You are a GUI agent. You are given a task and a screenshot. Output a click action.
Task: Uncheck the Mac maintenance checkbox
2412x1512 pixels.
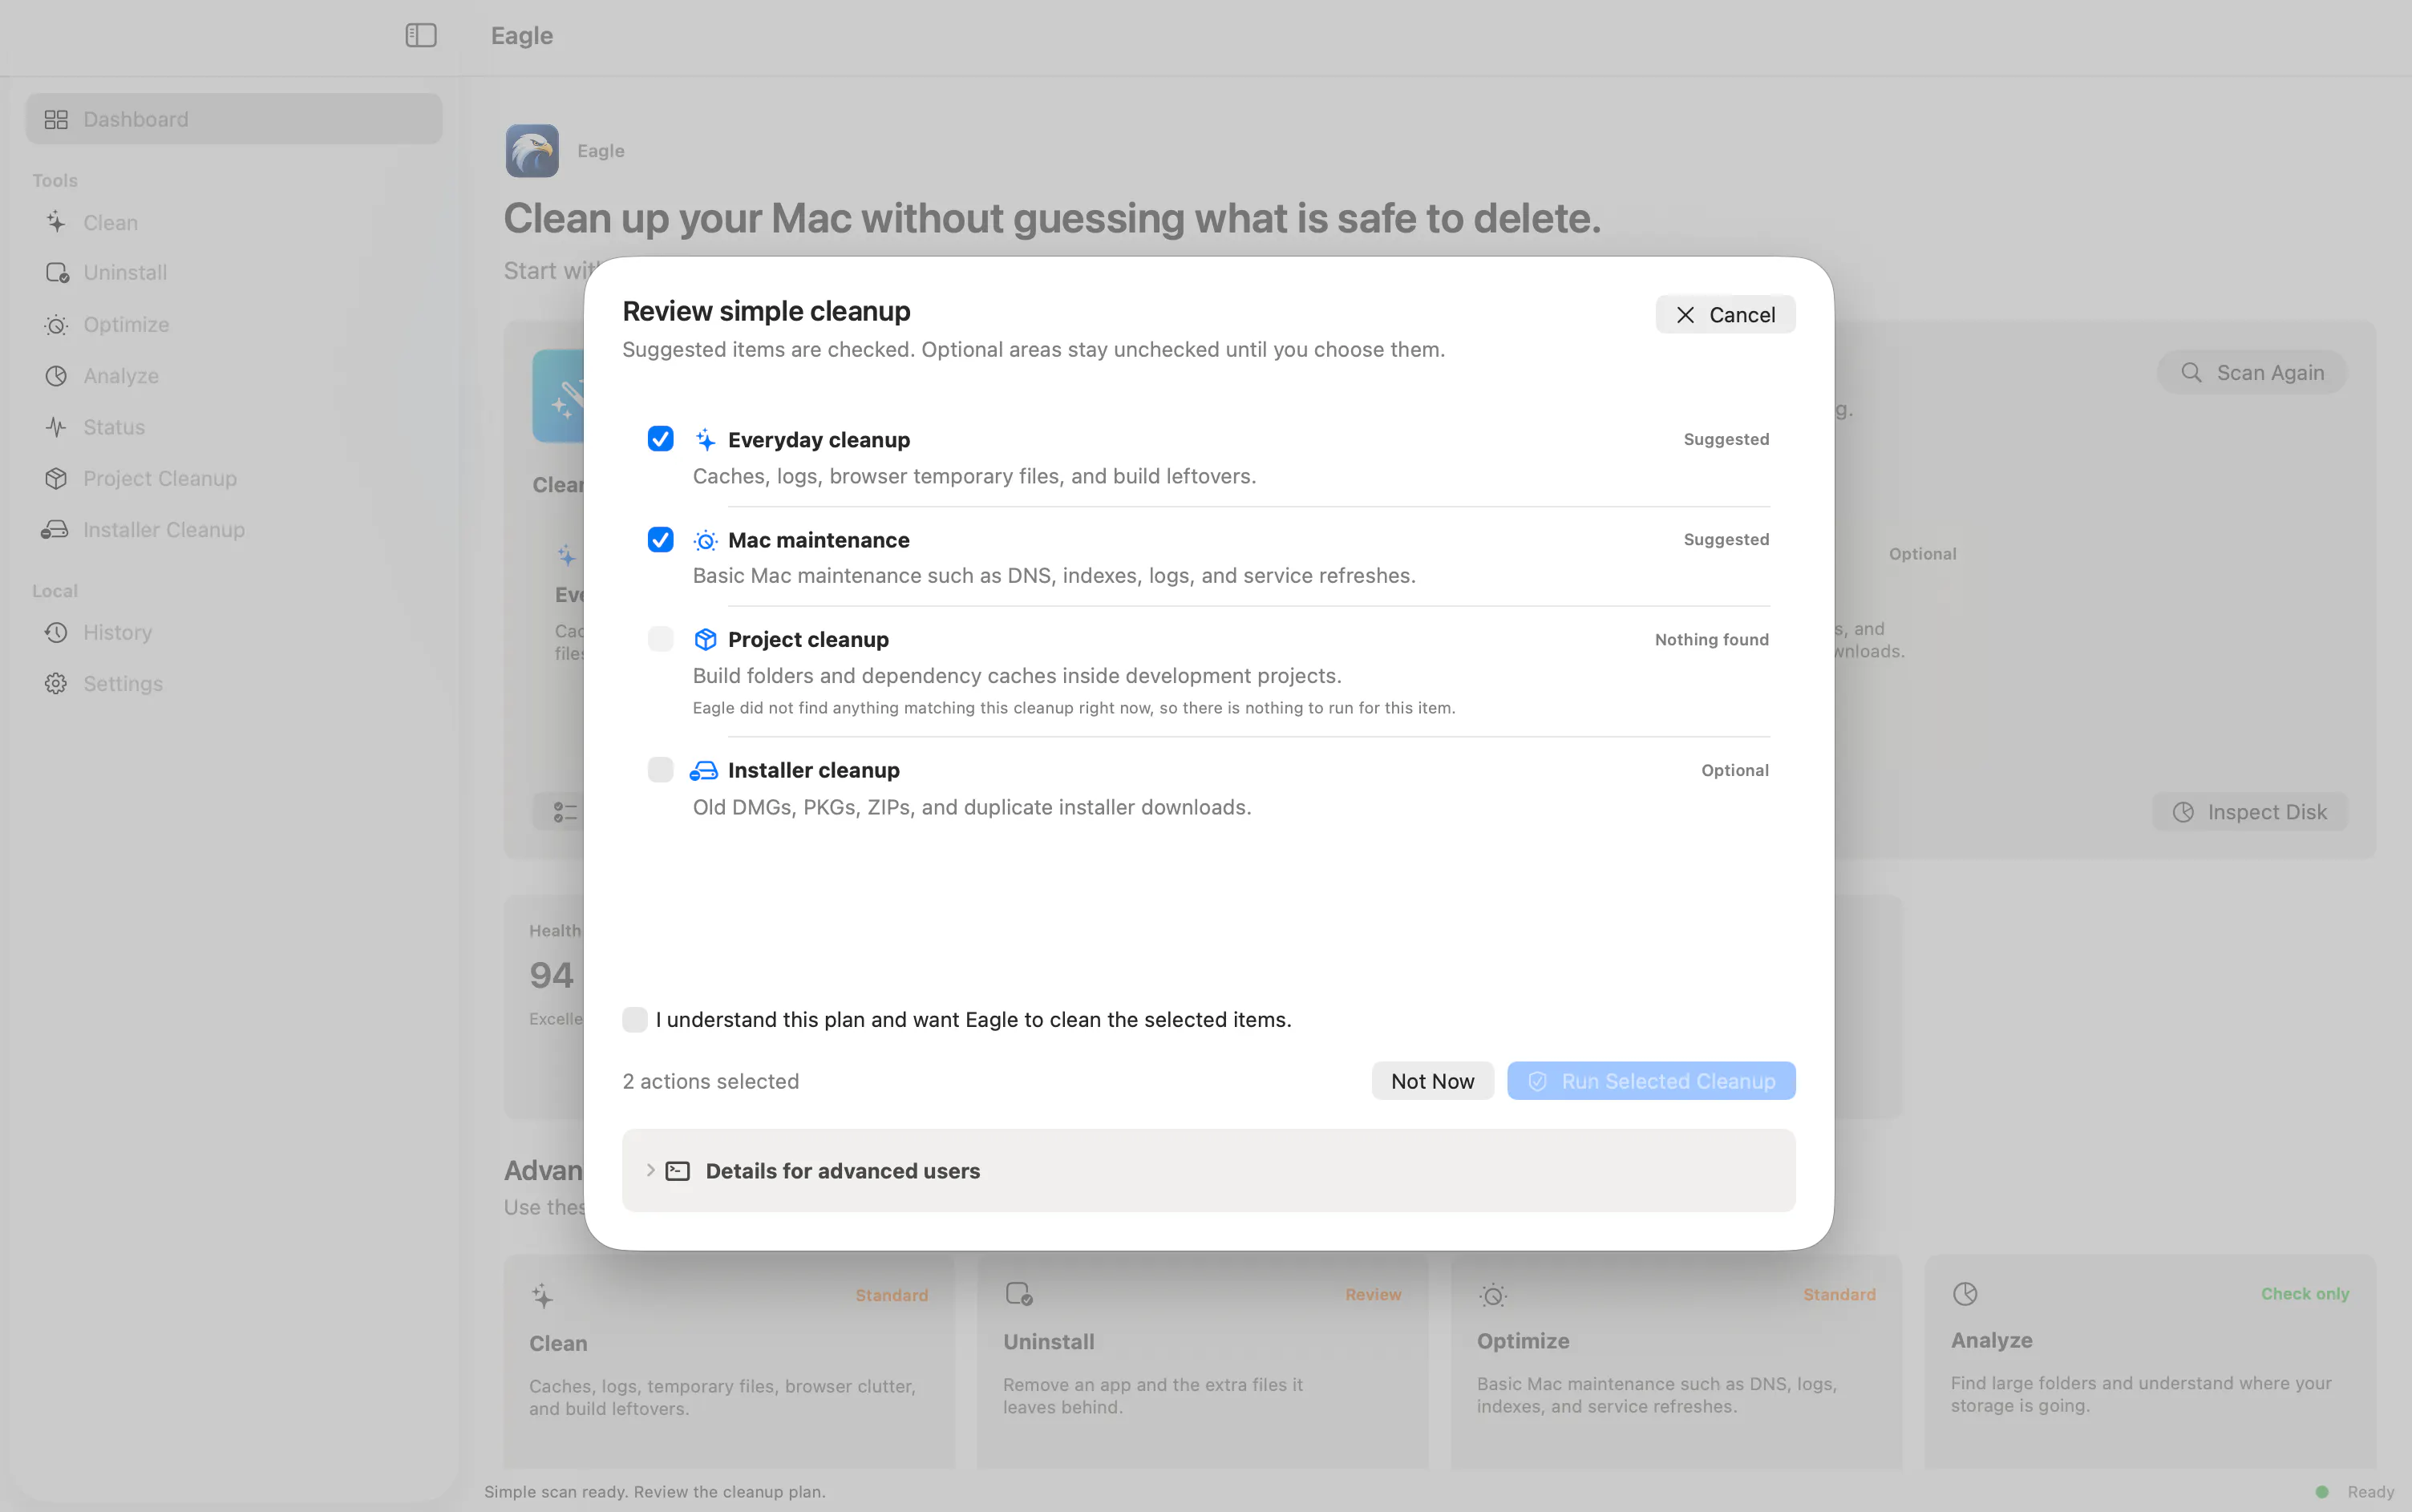click(660, 540)
